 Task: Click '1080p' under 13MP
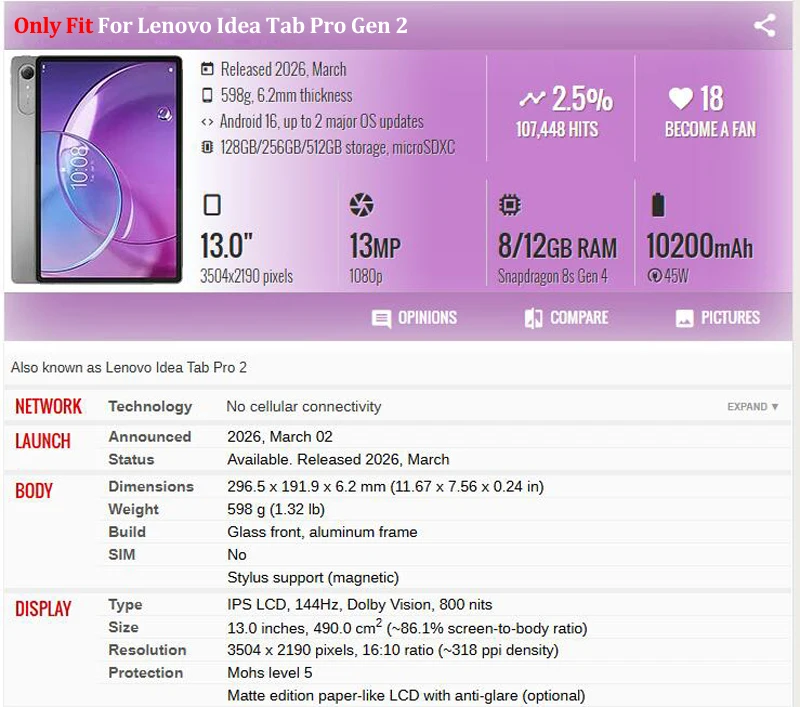click(366, 276)
